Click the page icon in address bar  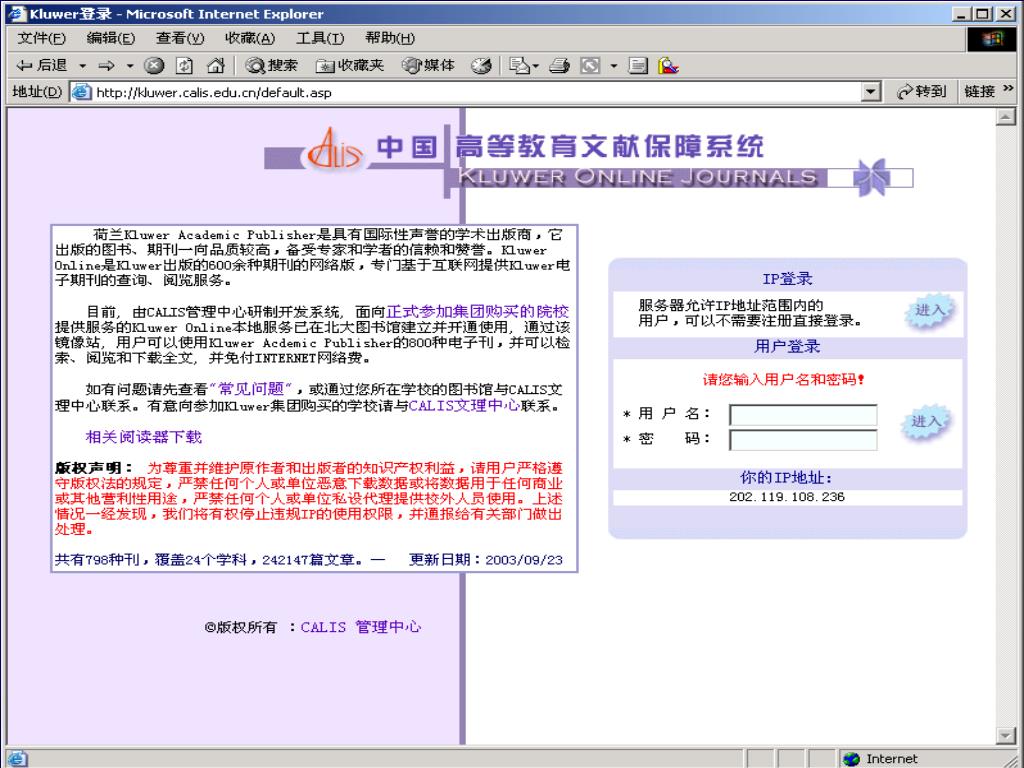[81, 92]
